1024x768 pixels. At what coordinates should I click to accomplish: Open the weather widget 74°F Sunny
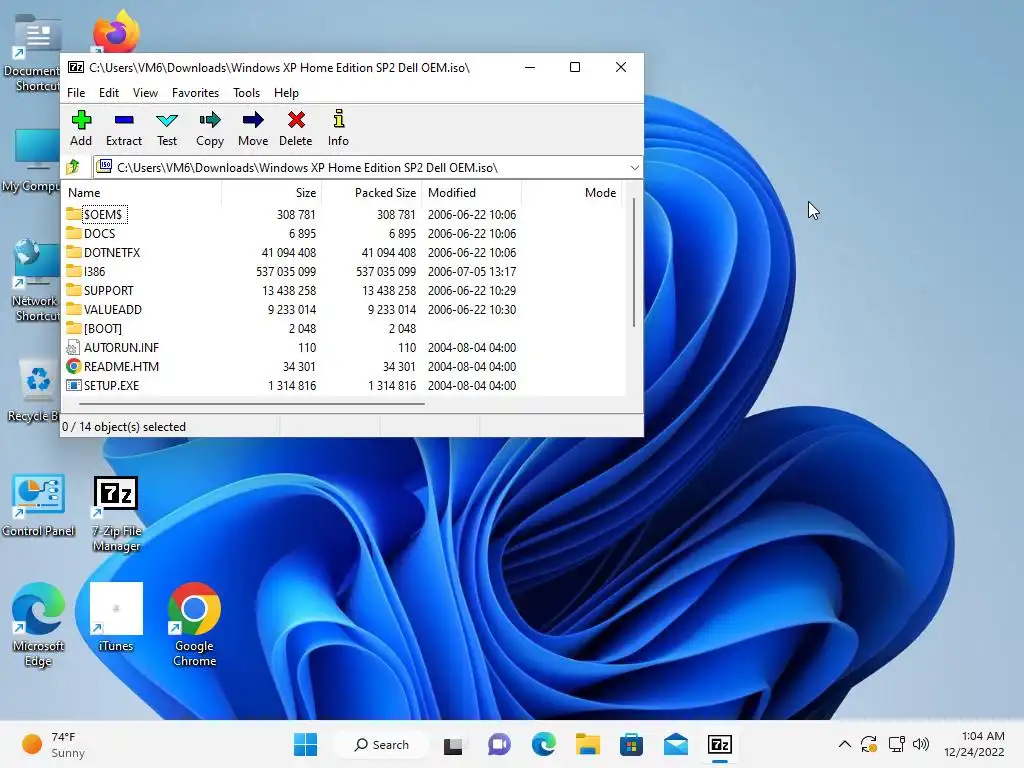(x=54, y=744)
